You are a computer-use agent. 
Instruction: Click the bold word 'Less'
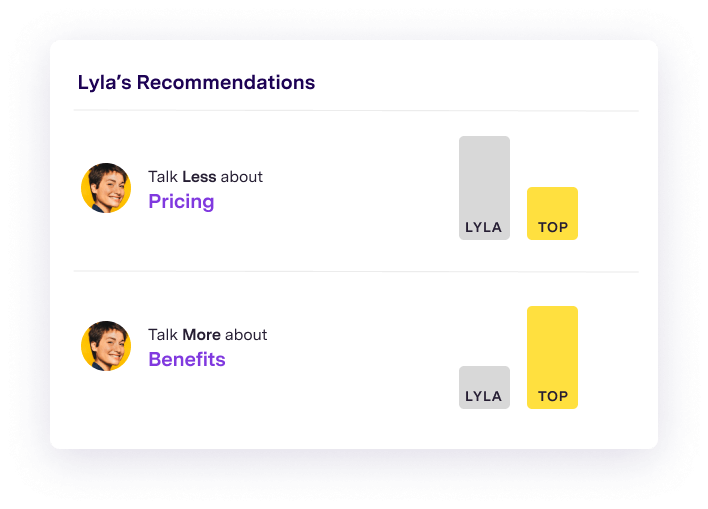[199, 177]
